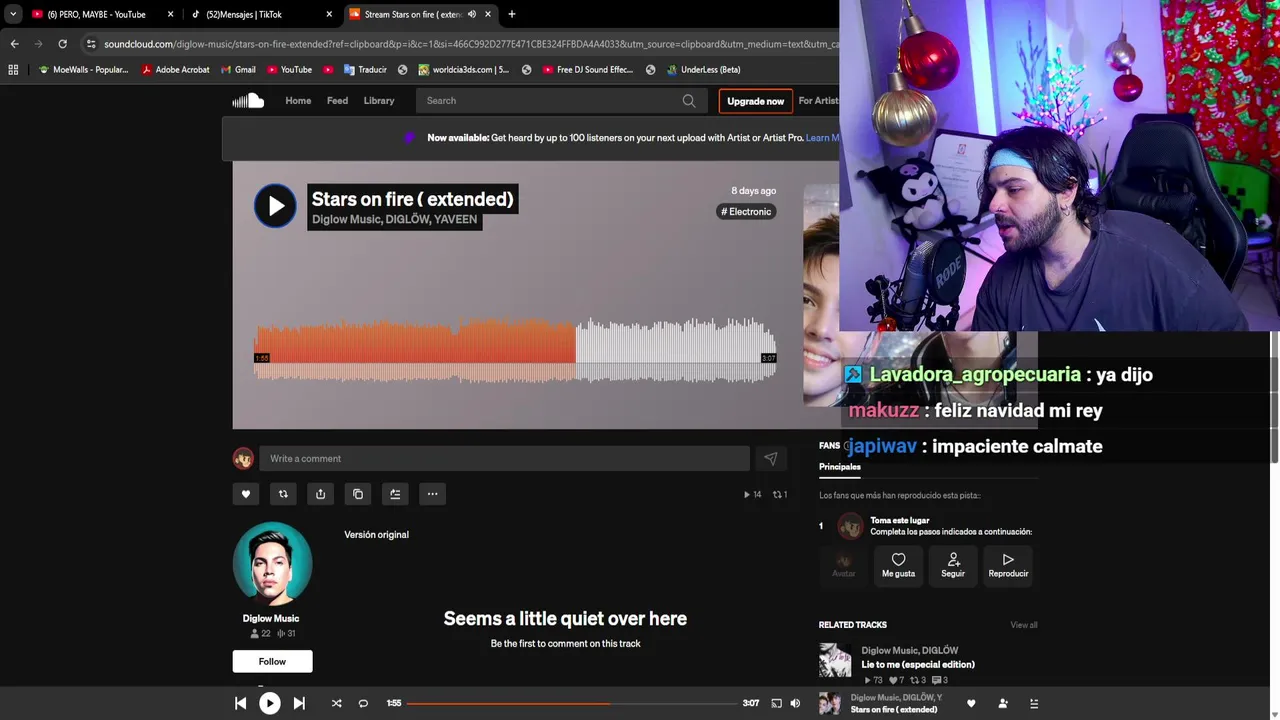
Task: Open the apps grid in the bookmarks bar
Action: (x=13, y=70)
